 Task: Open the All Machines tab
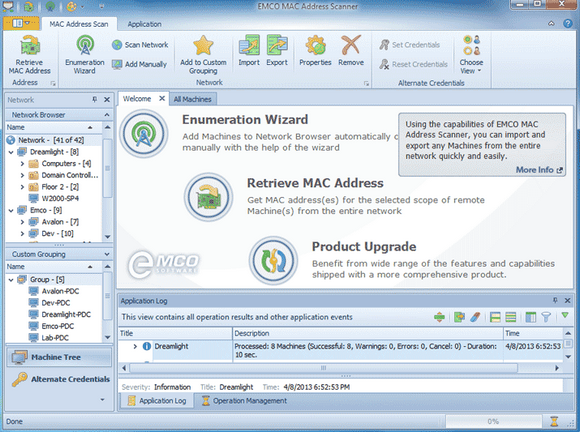[192, 99]
